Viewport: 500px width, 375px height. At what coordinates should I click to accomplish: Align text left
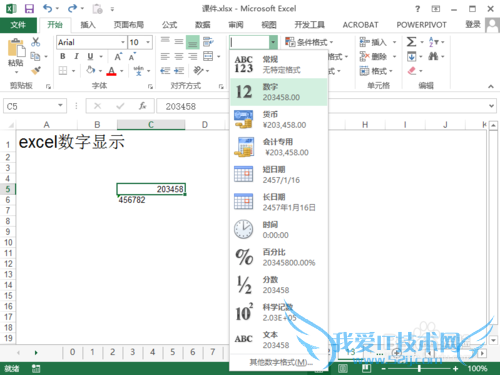click(x=165, y=56)
